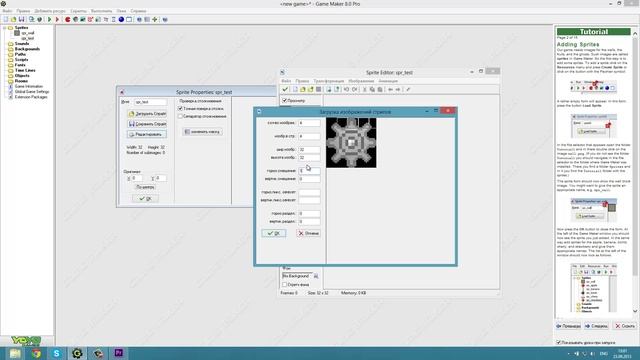The height and width of the screenshot is (360, 640).
Task: Click Redo icon in Sprite Editor toolbar
Action: pyautogui.click(x=354, y=89)
